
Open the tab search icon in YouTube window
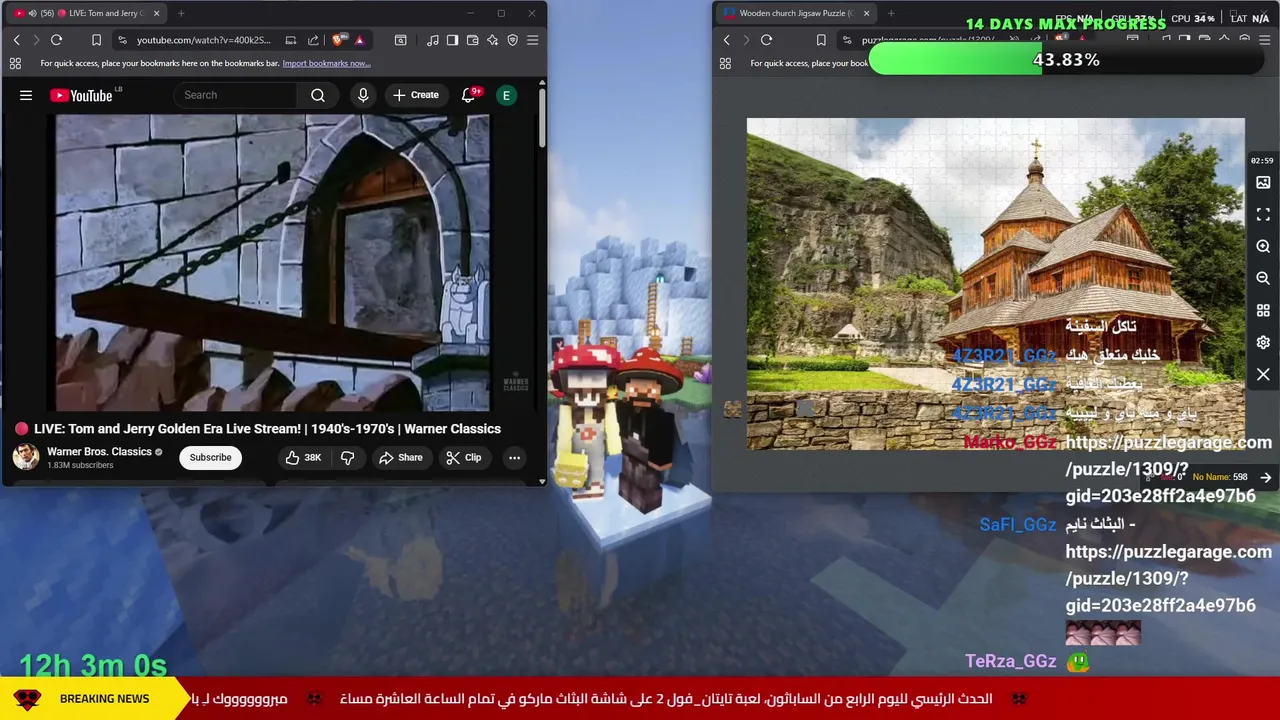click(x=400, y=40)
